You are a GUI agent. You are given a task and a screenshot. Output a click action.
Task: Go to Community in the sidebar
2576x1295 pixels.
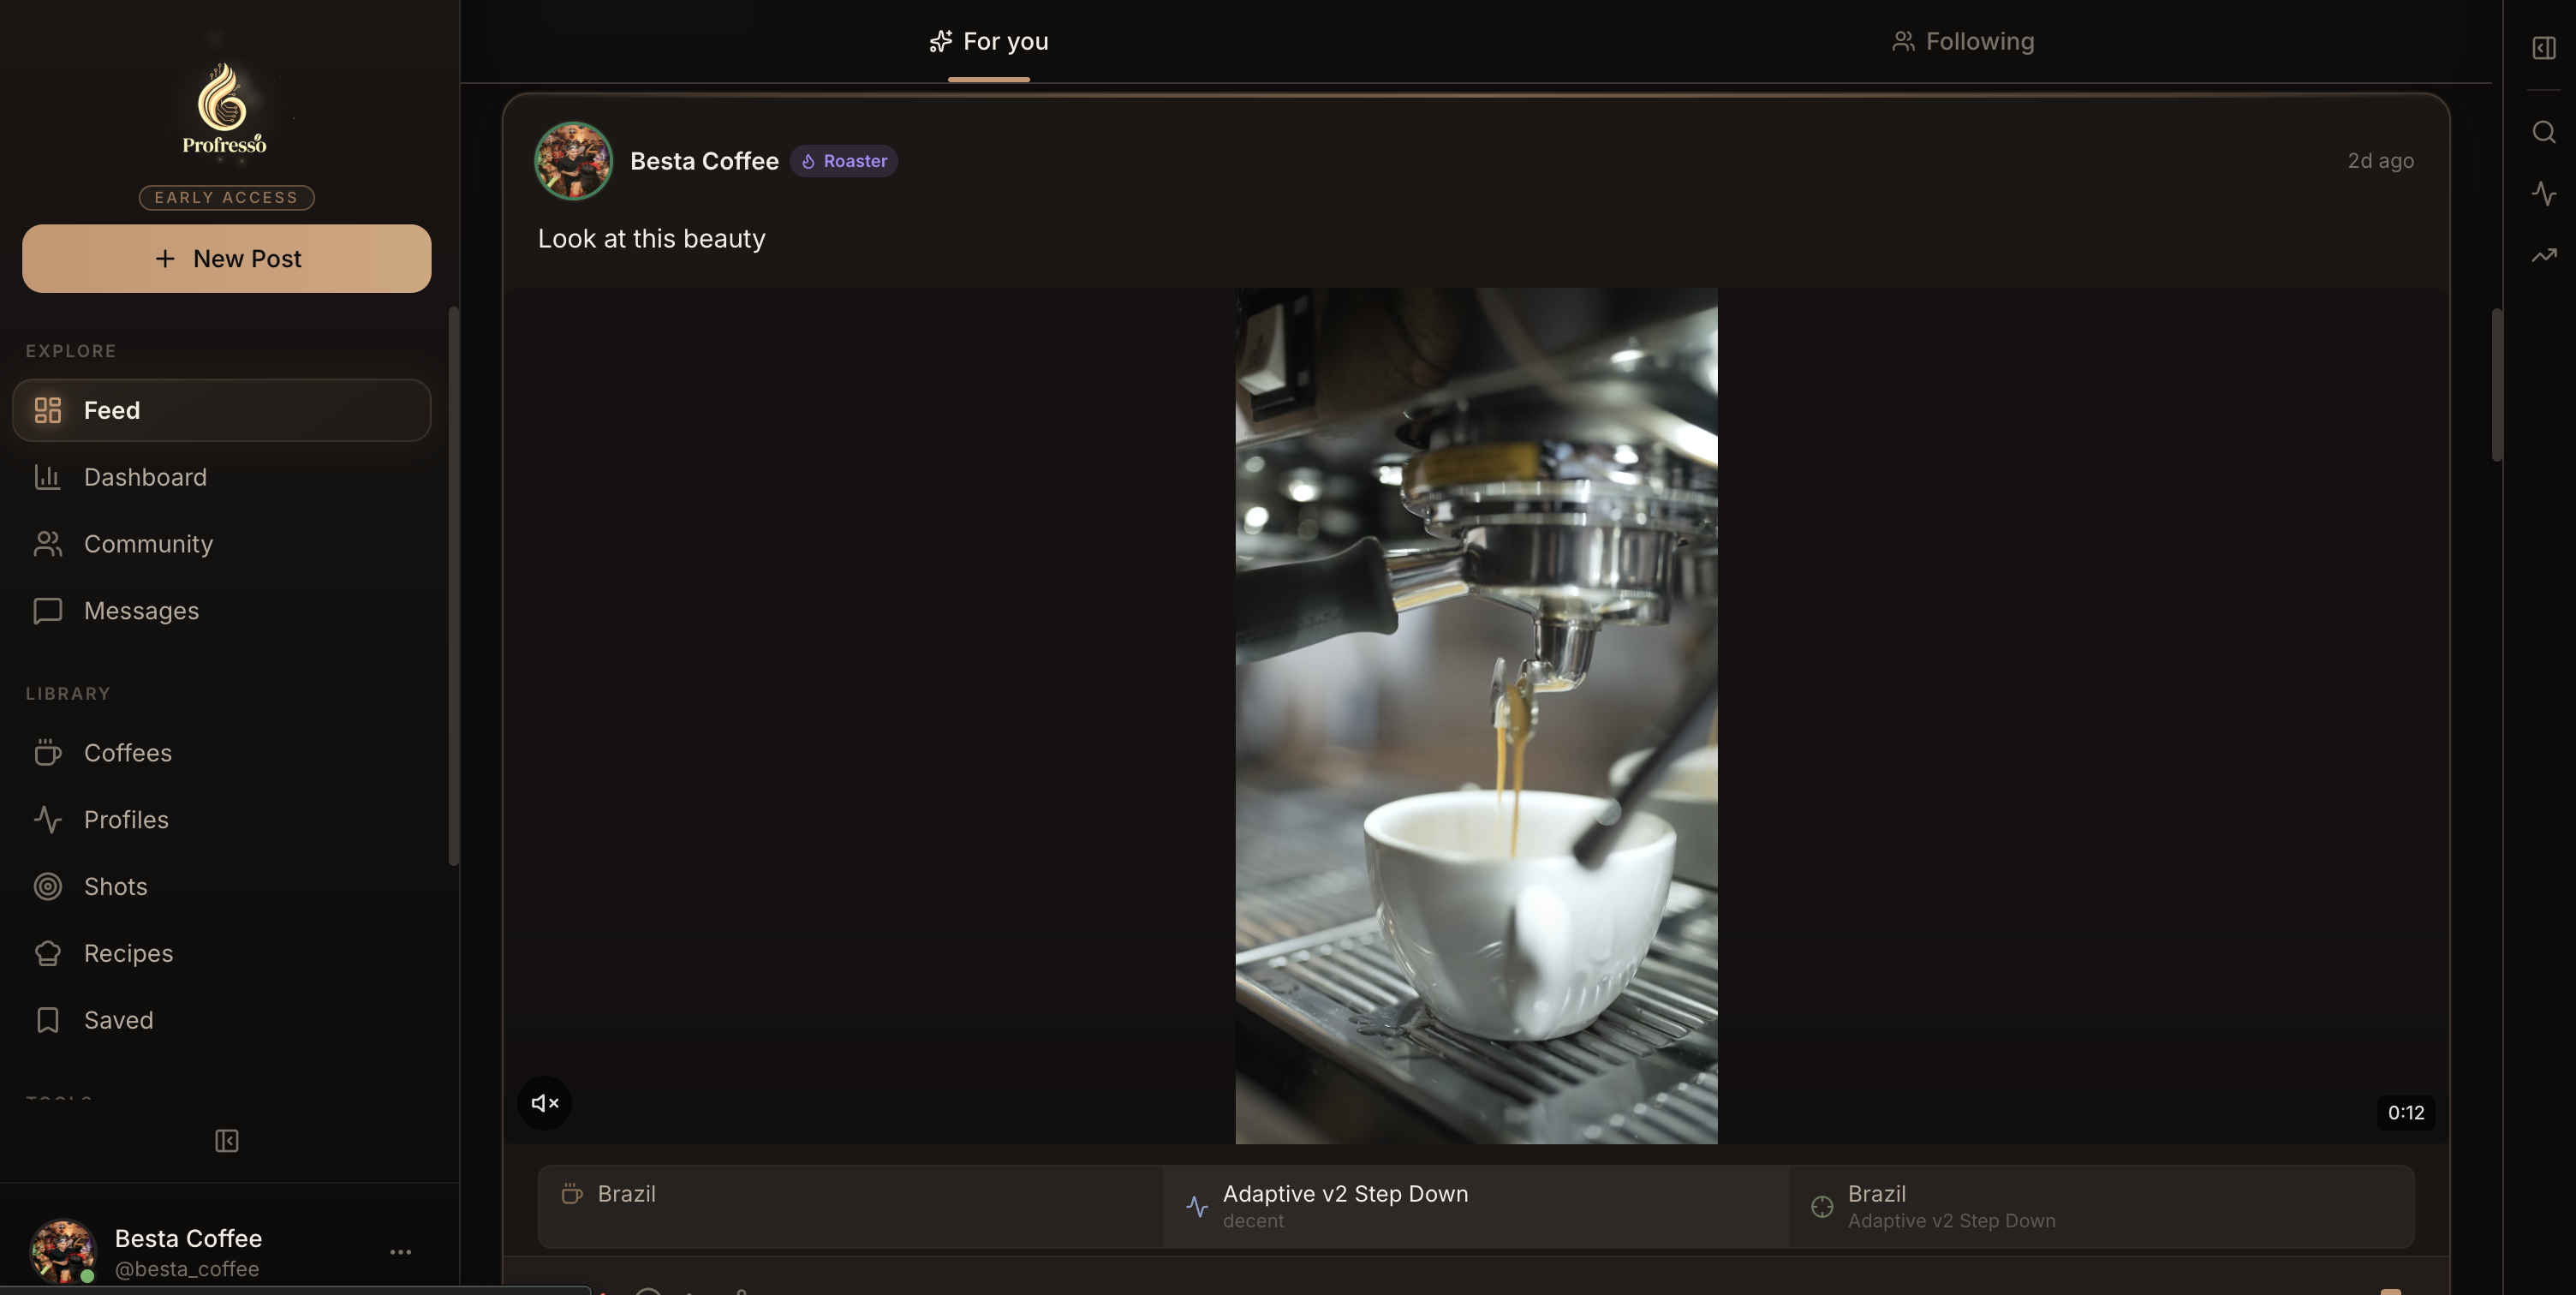point(148,544)
